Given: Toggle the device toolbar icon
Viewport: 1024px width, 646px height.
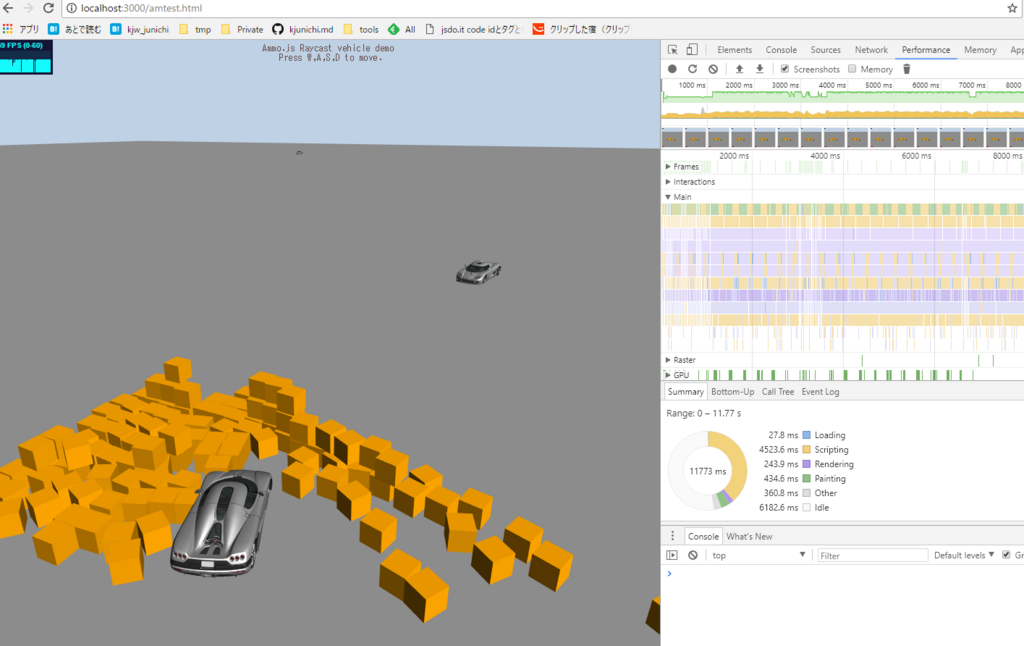Looking at the screenshot, I should click(692, 50).
